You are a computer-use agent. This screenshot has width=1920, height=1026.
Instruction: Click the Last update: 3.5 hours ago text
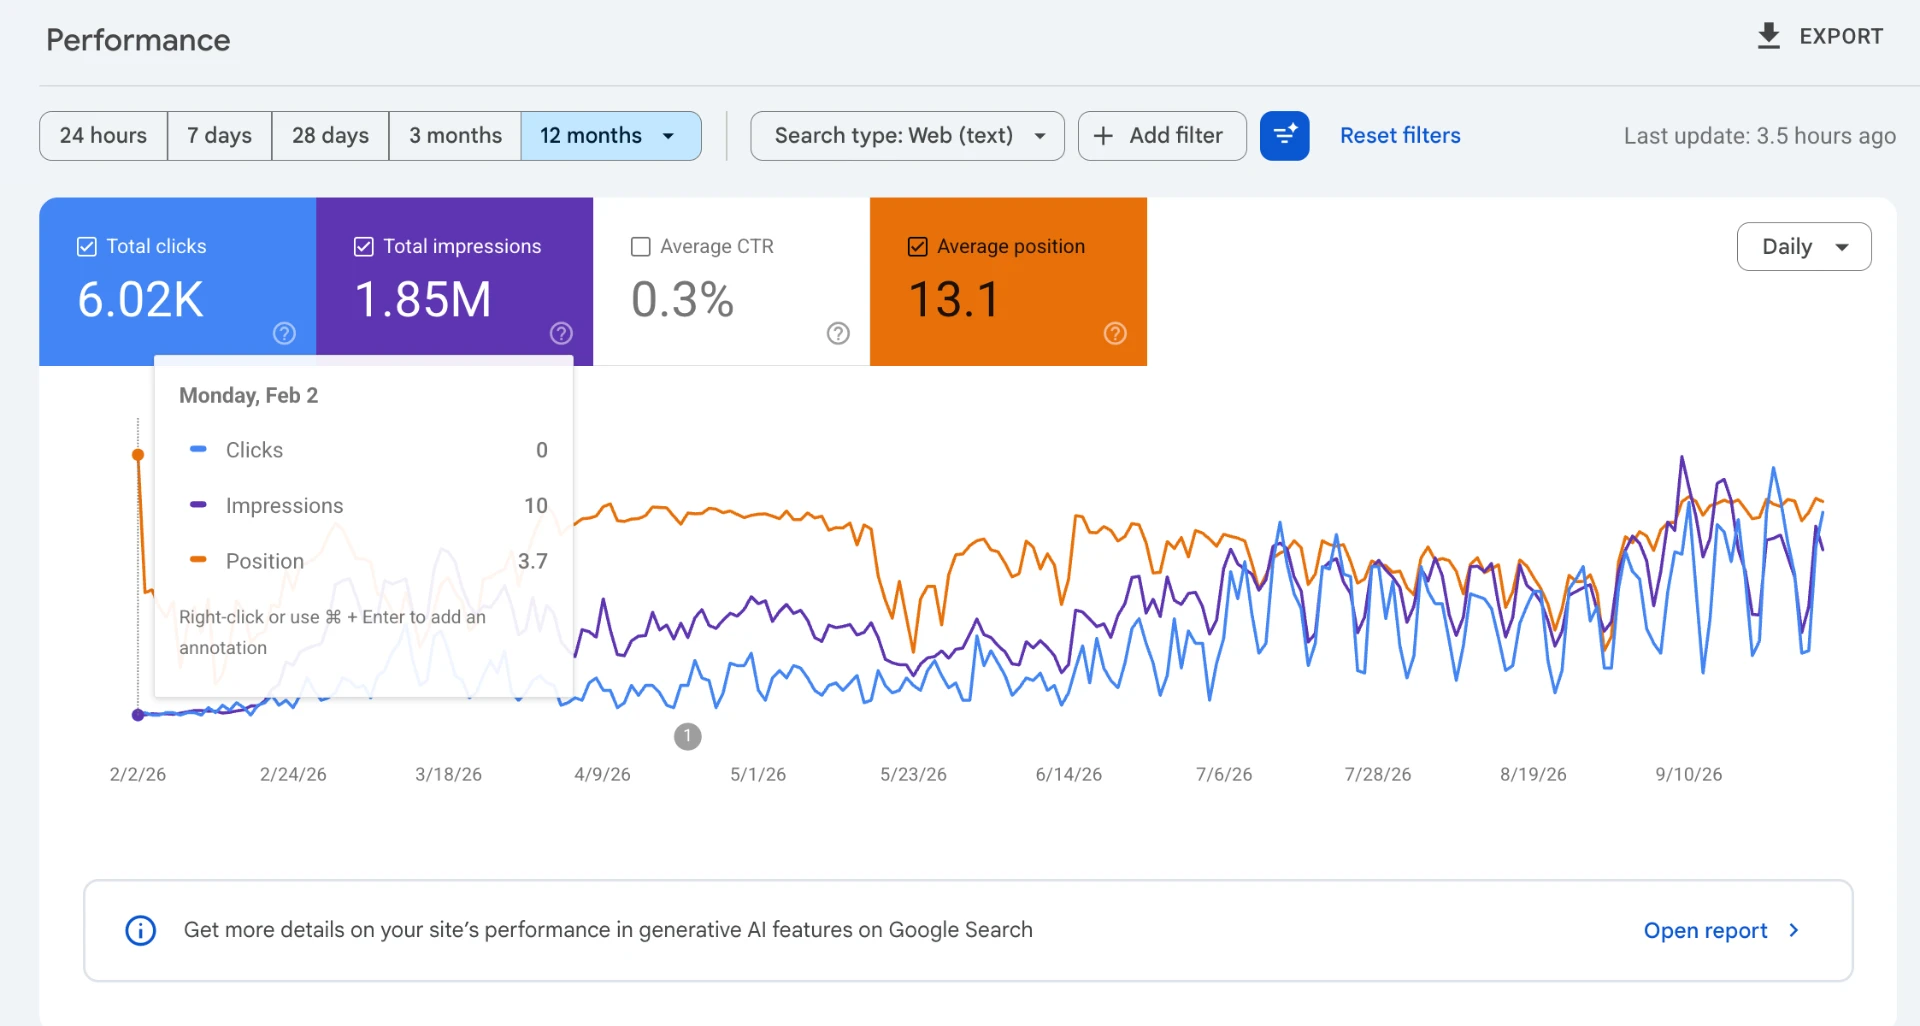pyautogui.click(x=1759, y=136)
